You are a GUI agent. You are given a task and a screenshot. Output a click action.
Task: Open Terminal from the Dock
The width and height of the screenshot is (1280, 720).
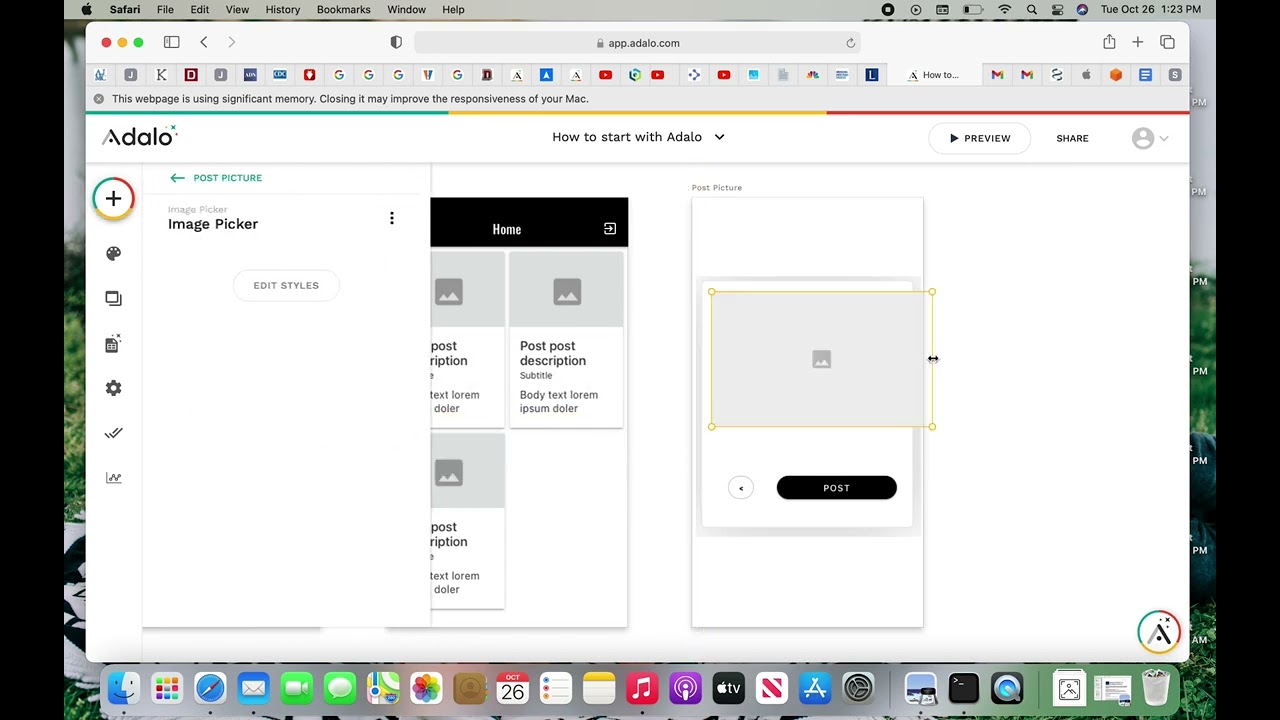coord(964,688)
